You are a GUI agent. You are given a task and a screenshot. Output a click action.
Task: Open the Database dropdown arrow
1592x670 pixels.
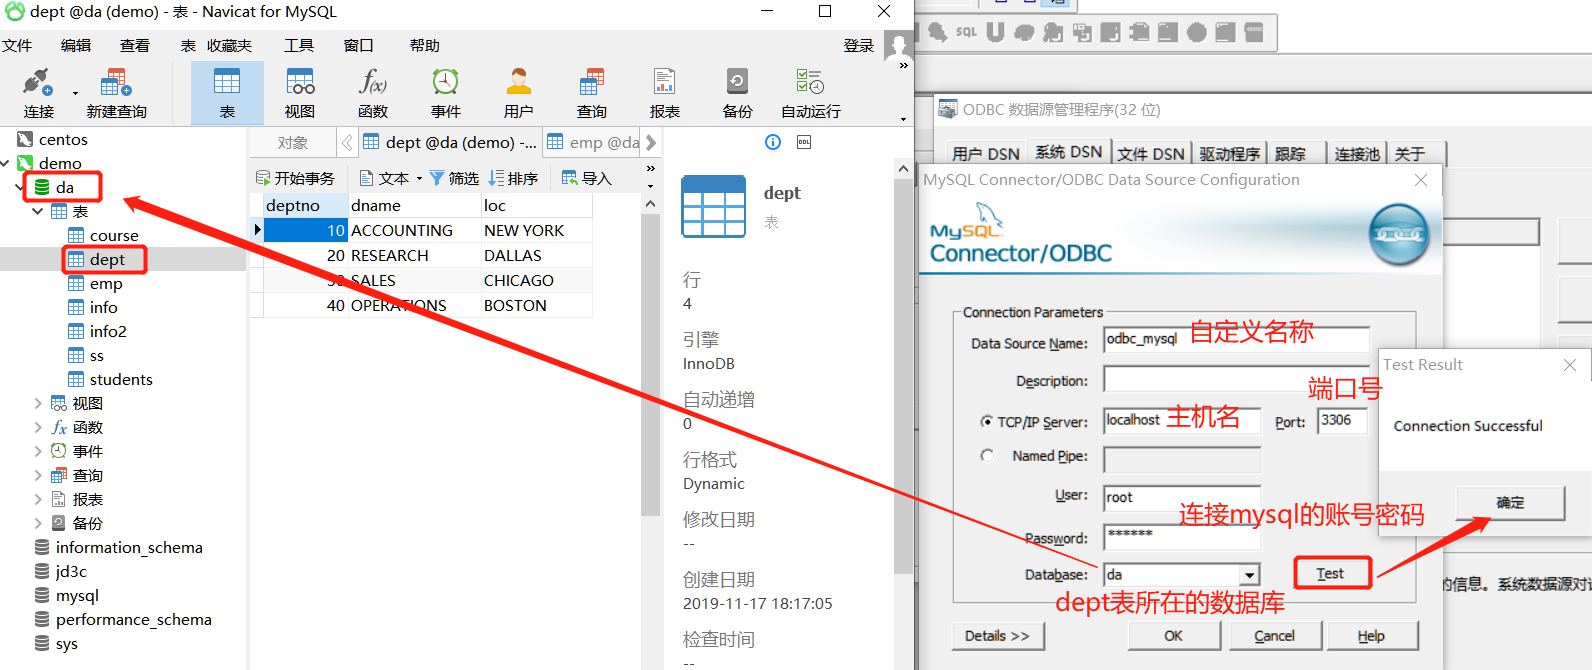coord(1249,575)
